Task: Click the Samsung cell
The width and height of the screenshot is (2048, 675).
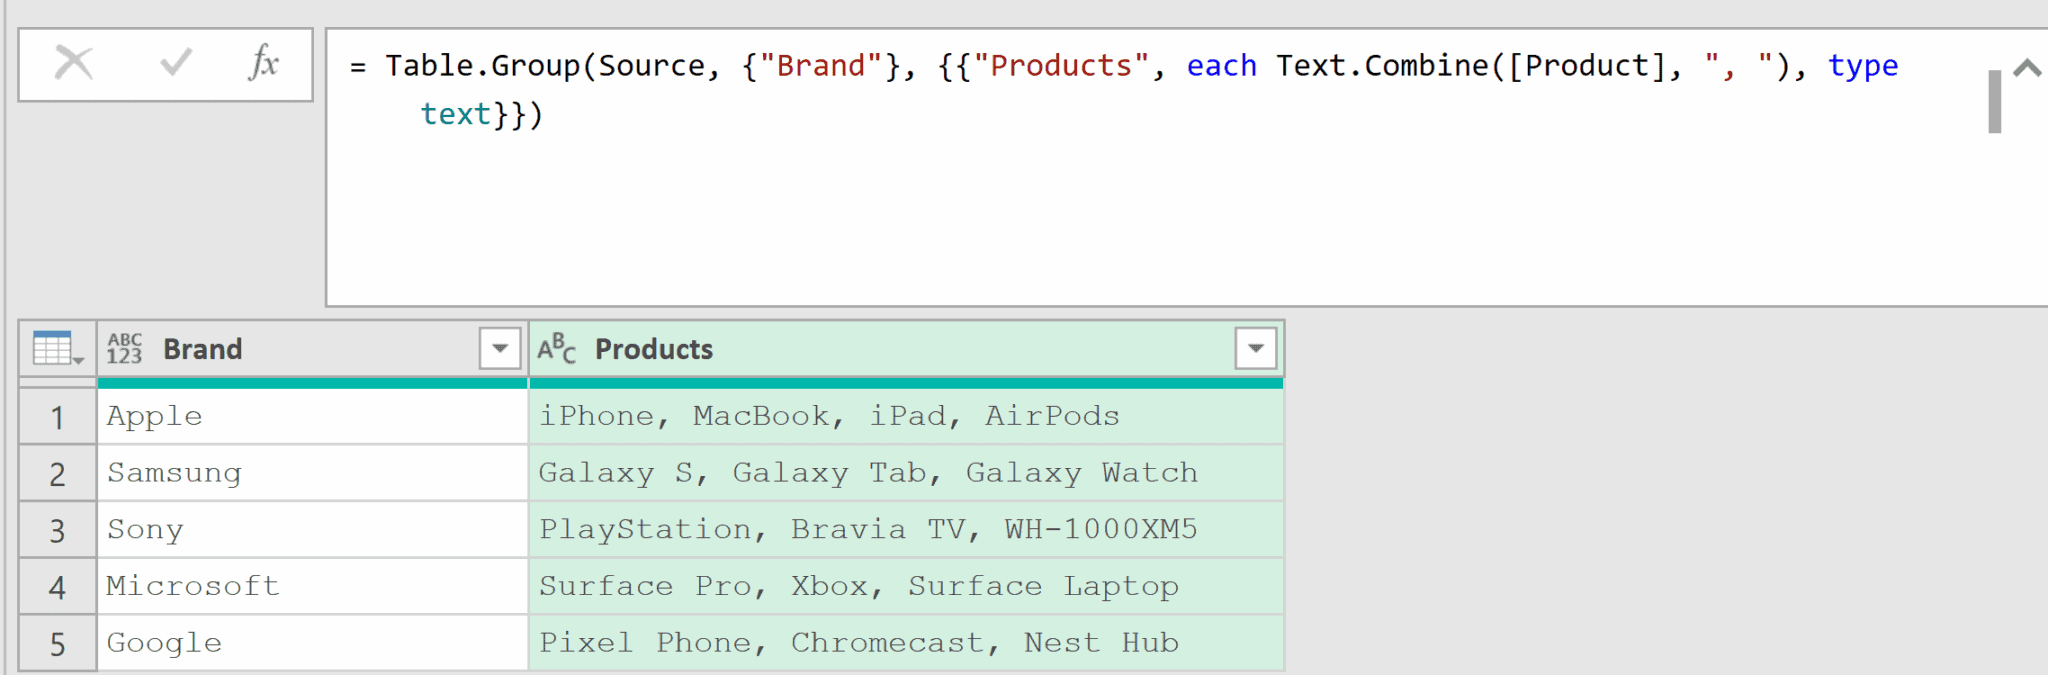Action: coord(313,473)
